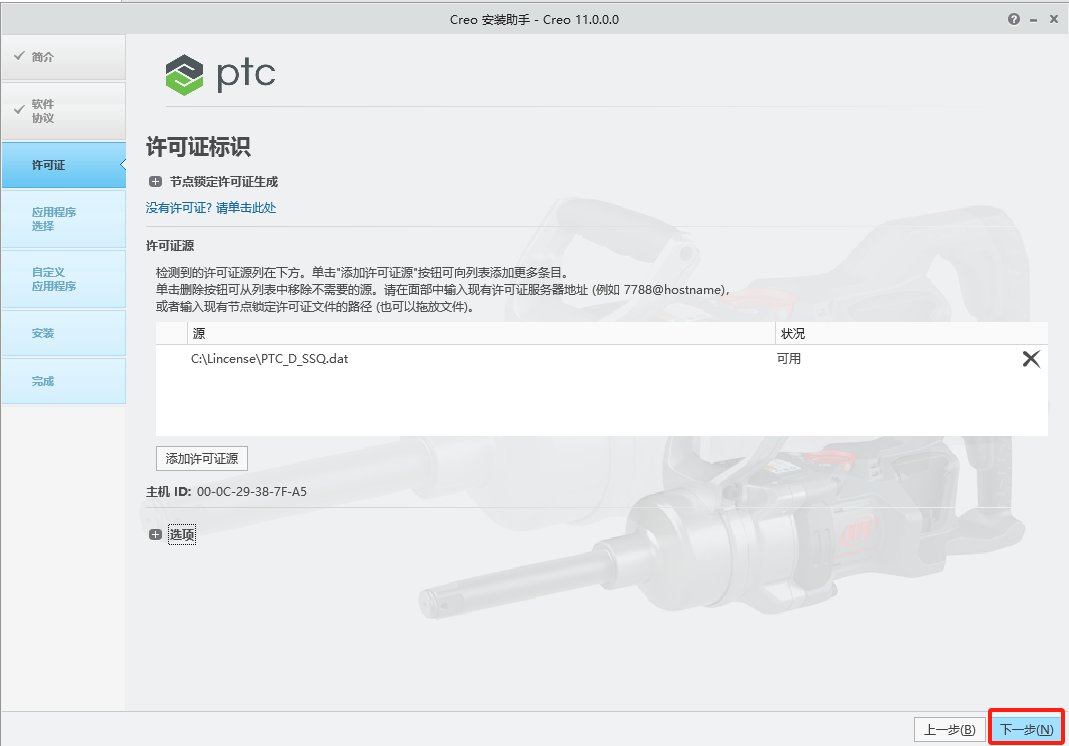Go to the 软件协议 step
Screen dimensions: 1069x746
point(63,111)
